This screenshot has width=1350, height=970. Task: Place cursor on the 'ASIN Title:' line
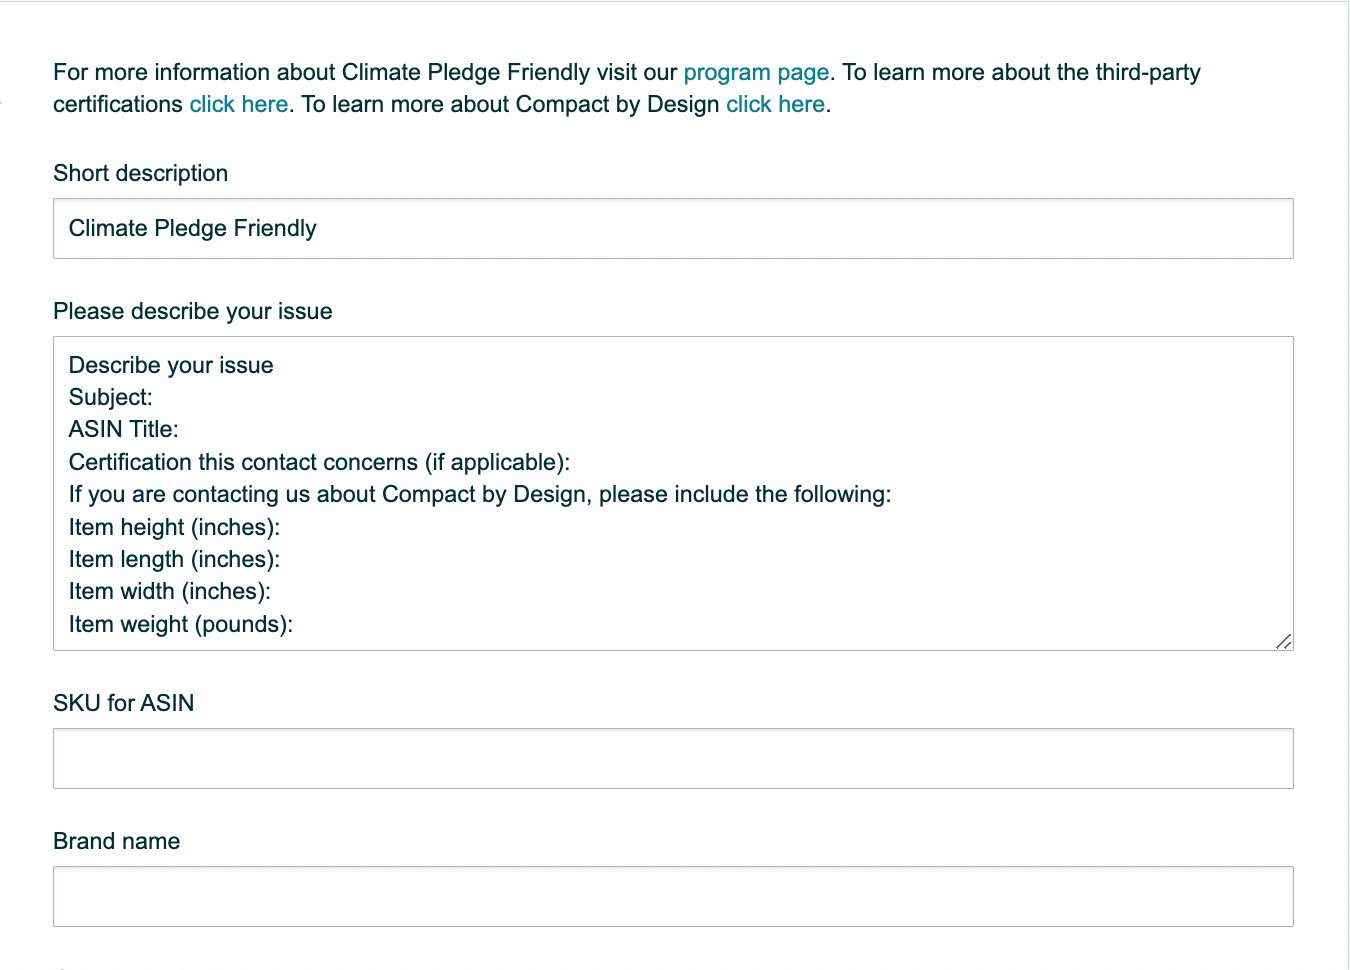(x=124, y=429)
